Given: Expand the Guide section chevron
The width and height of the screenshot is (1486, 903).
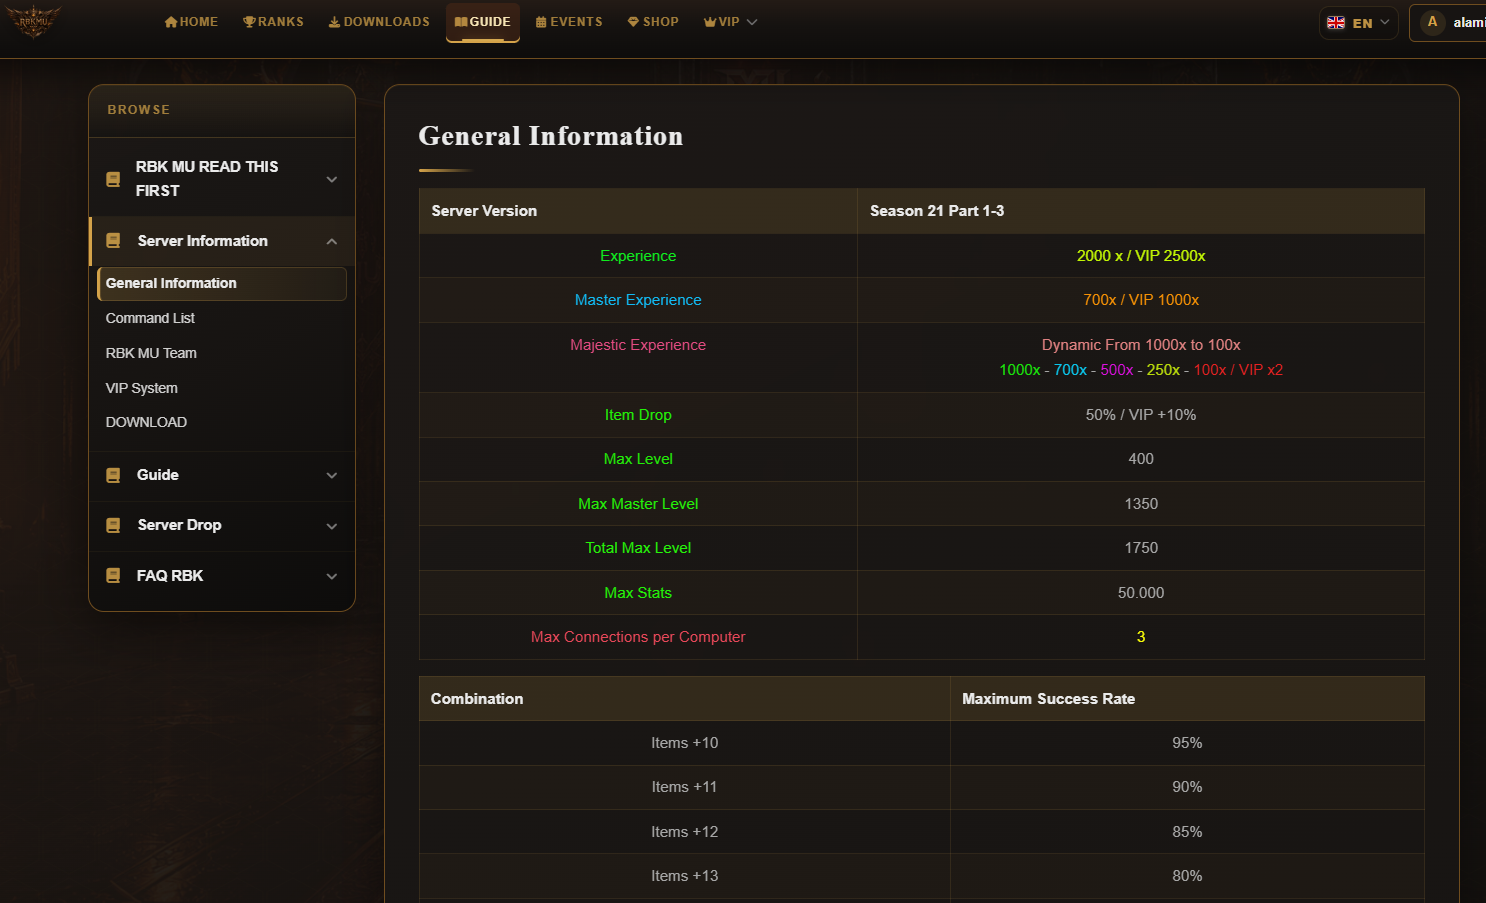Looking at the screenshot, I should pyautogui.click(x=332, y=476).
